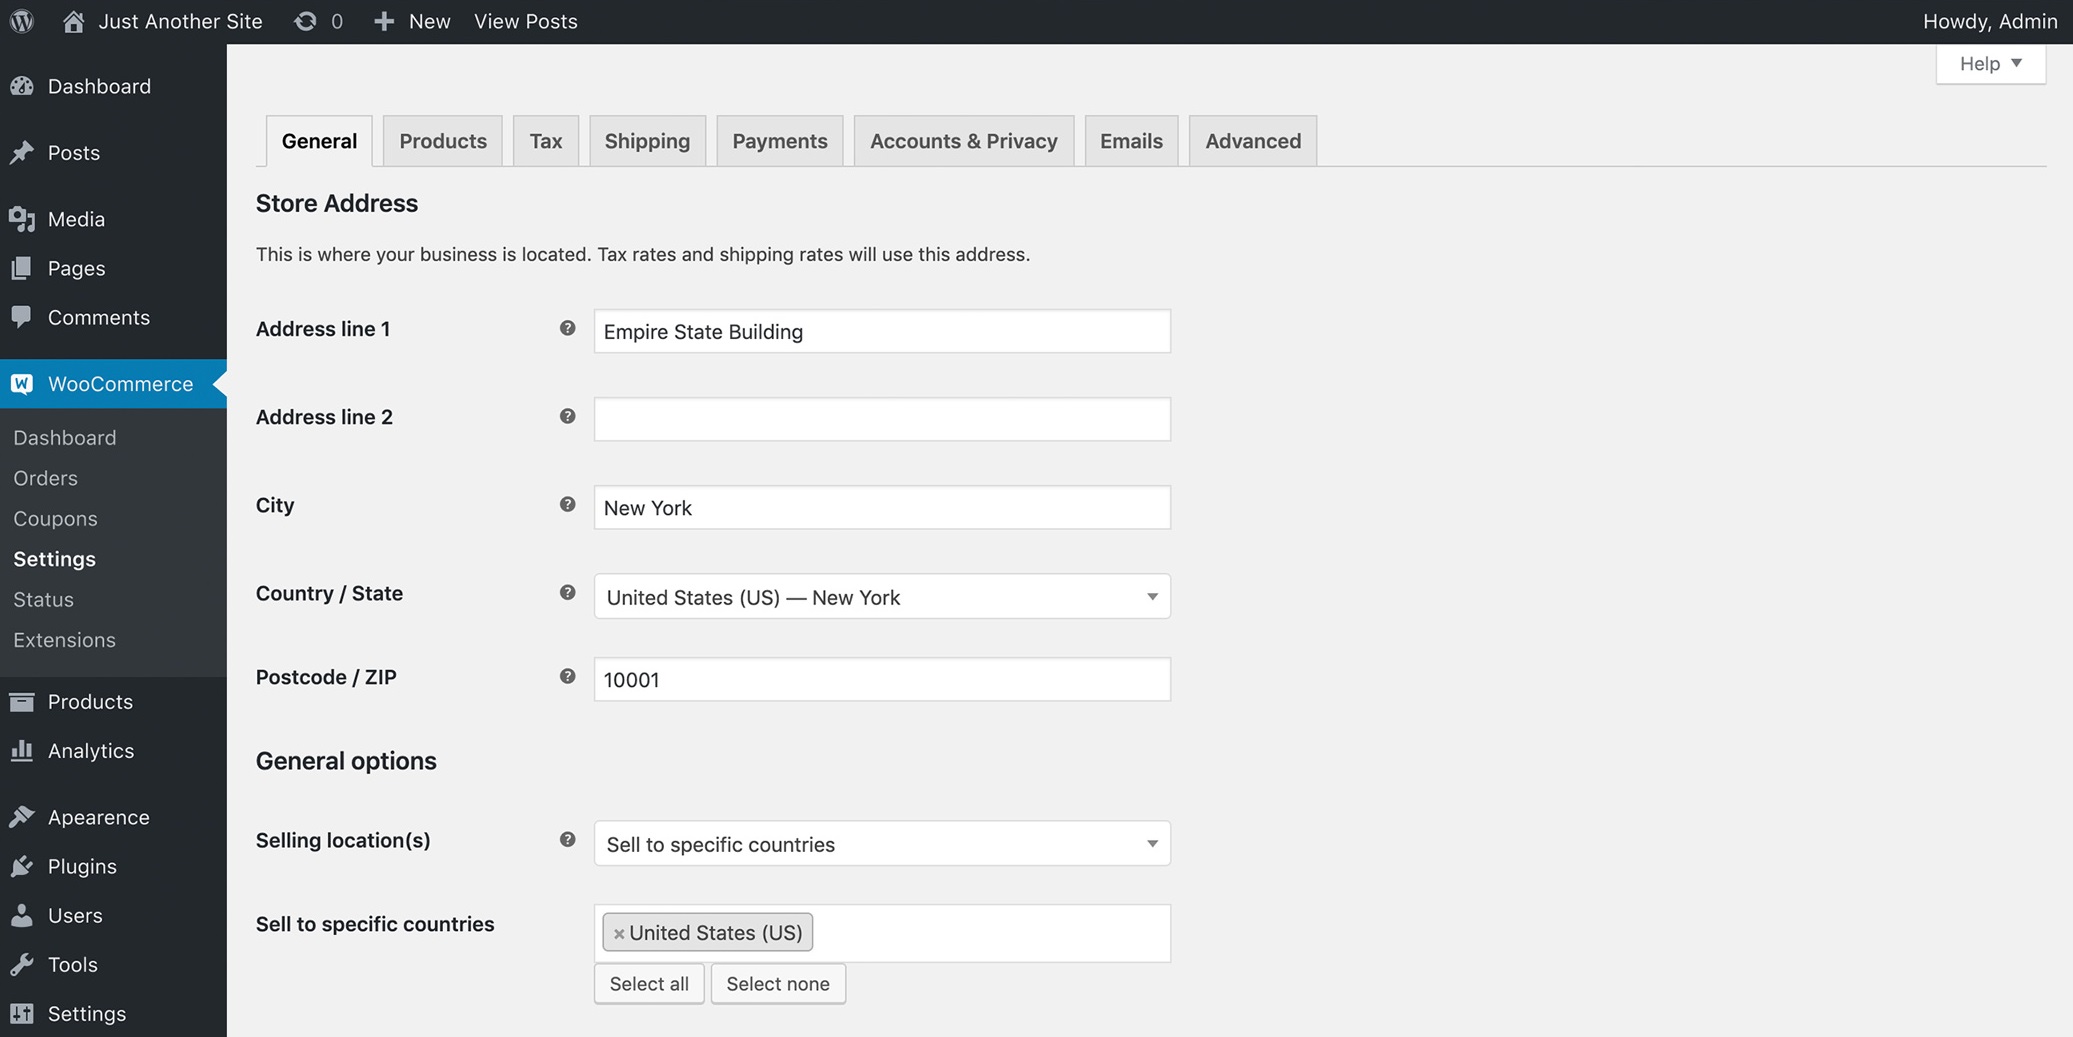Click the home icon beside Just Another Site

click(73, 21)
